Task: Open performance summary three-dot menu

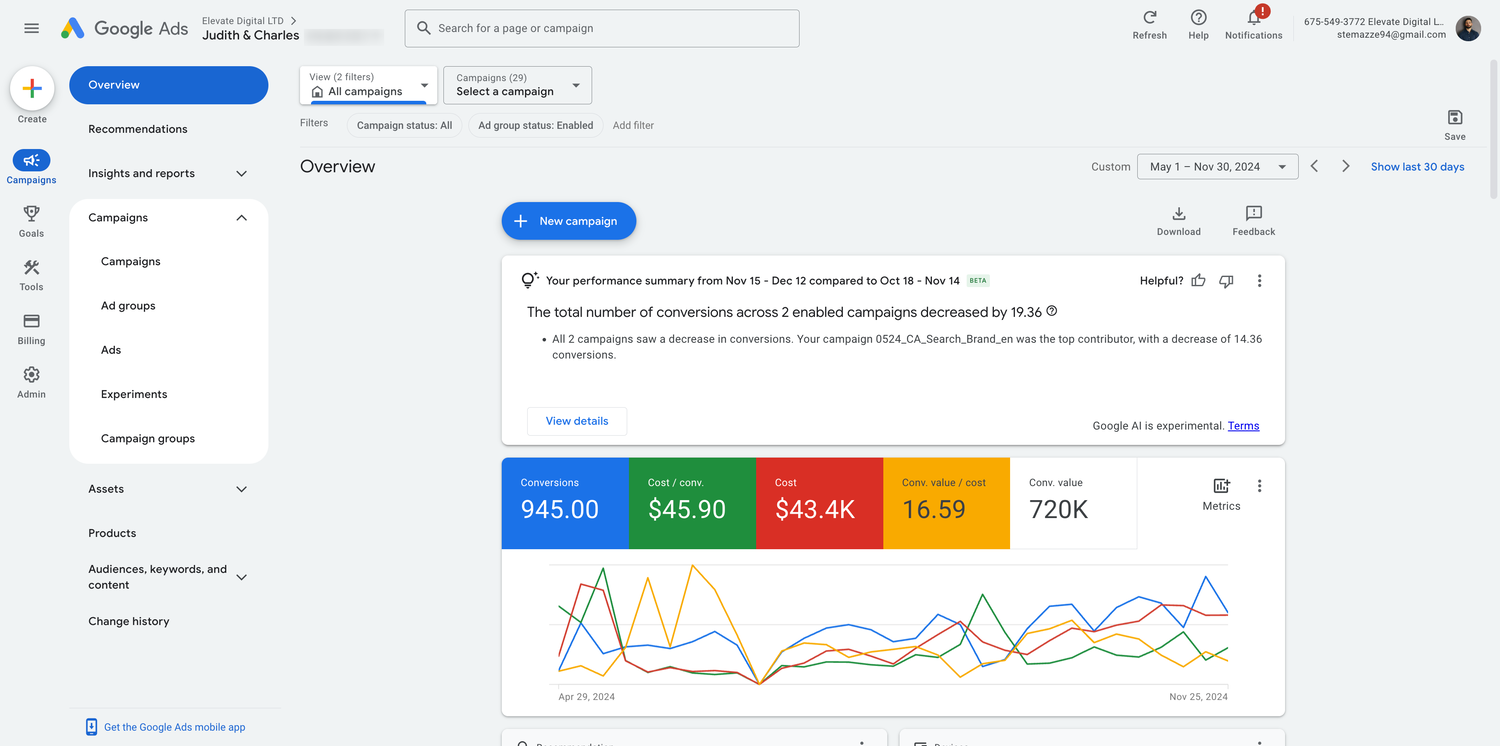Action: pyautogui.click(x=1259, y=281)
